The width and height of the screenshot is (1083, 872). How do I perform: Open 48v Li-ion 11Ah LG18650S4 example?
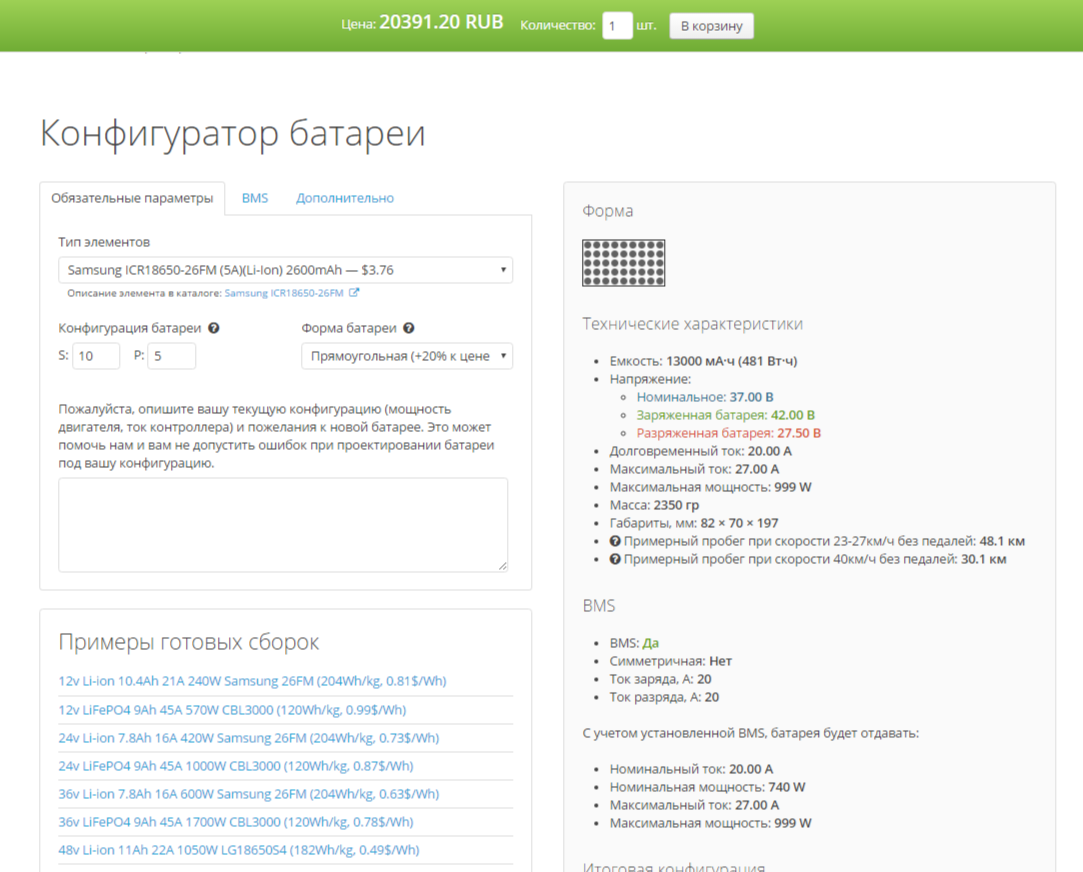pyautogui.click(x=238, y=850)
